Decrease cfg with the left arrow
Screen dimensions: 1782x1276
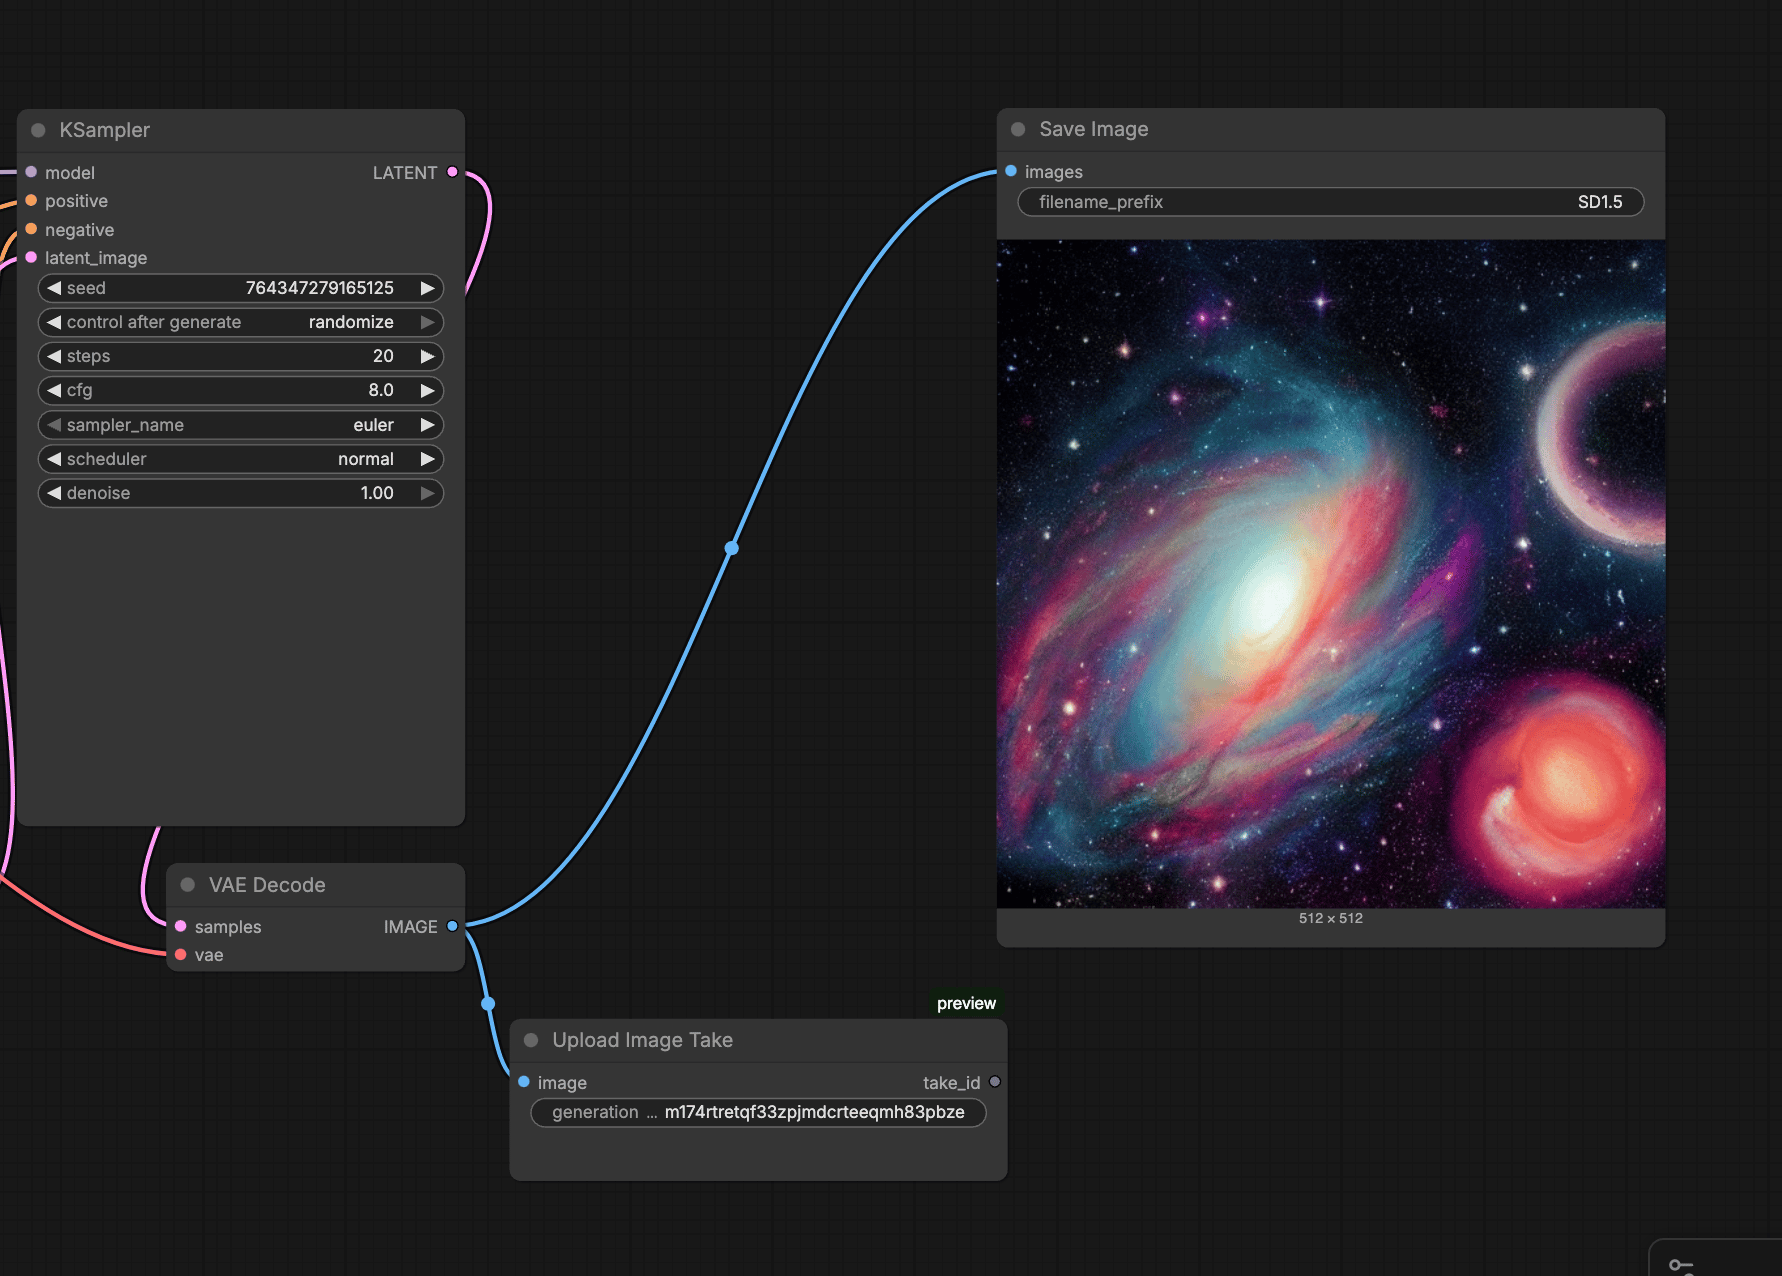(x=54, y=390)
